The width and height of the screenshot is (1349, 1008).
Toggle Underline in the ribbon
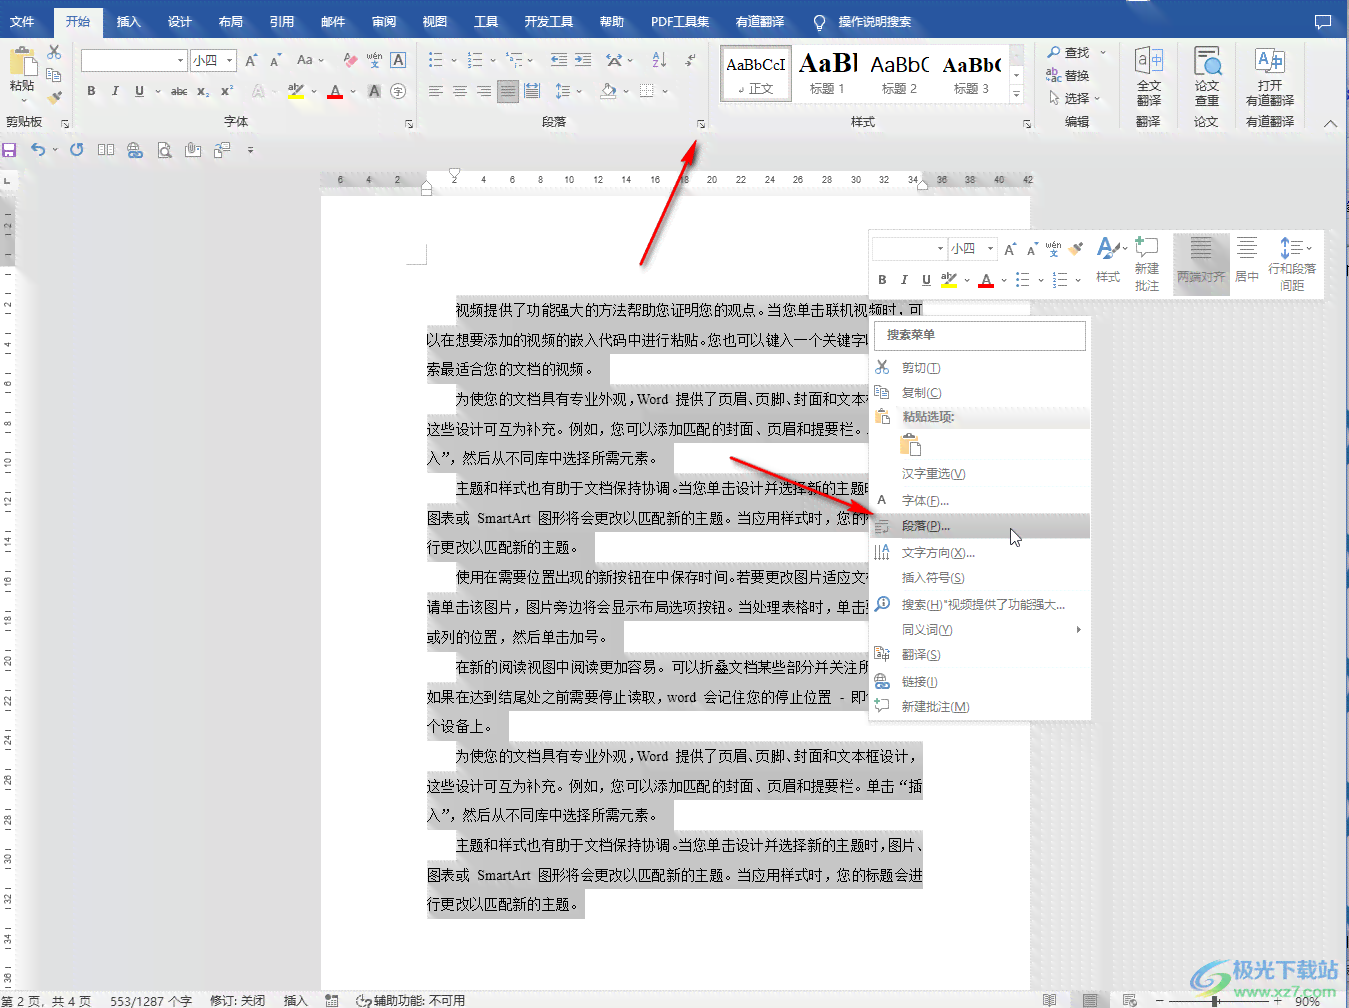click(139, 91)
